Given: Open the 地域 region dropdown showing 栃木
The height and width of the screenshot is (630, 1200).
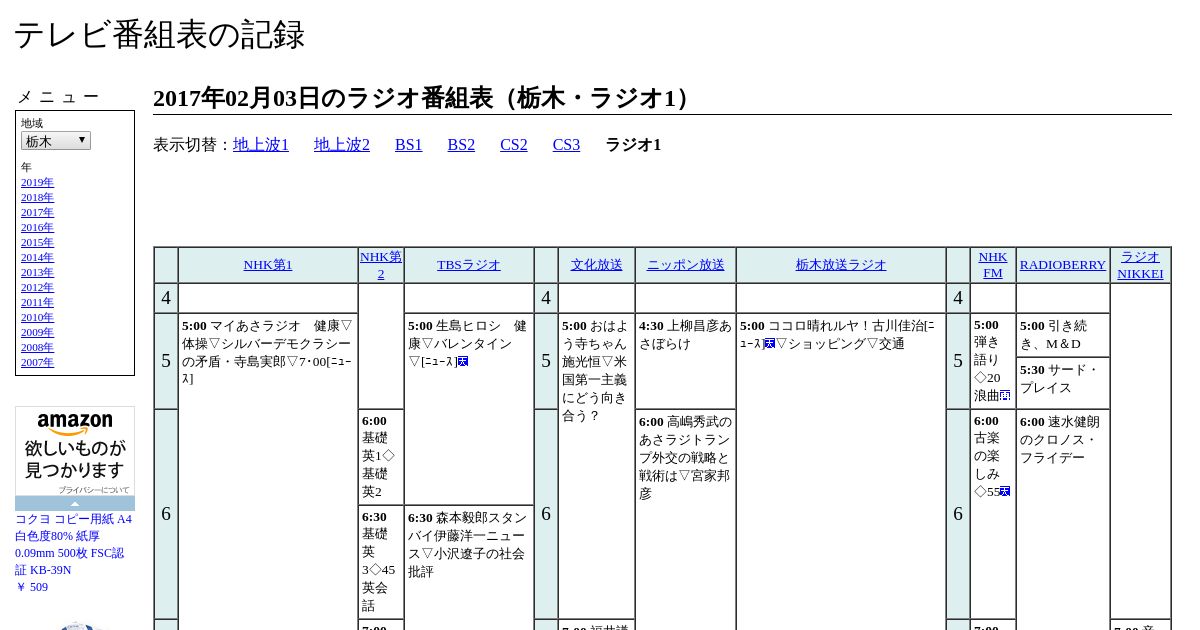Looking at the screenshot, I should [56, 141].
